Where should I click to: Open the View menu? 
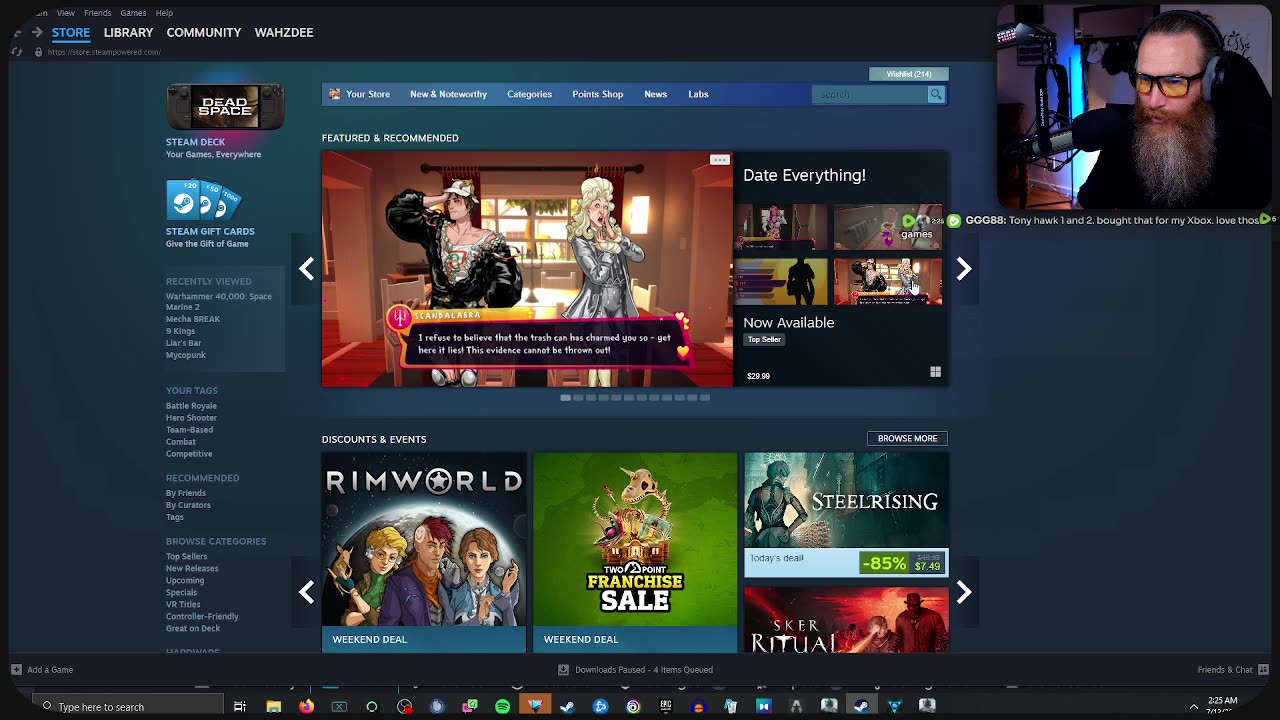coord(66,13)
